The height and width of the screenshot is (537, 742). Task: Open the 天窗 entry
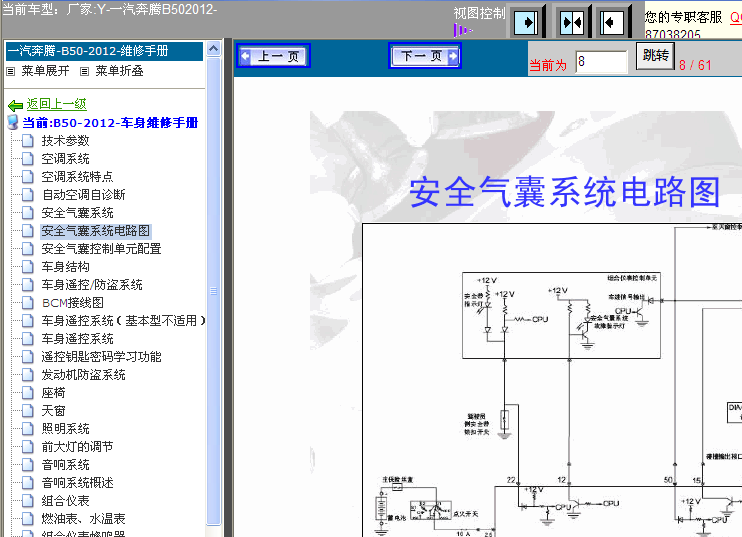click(x=53, y=410)
